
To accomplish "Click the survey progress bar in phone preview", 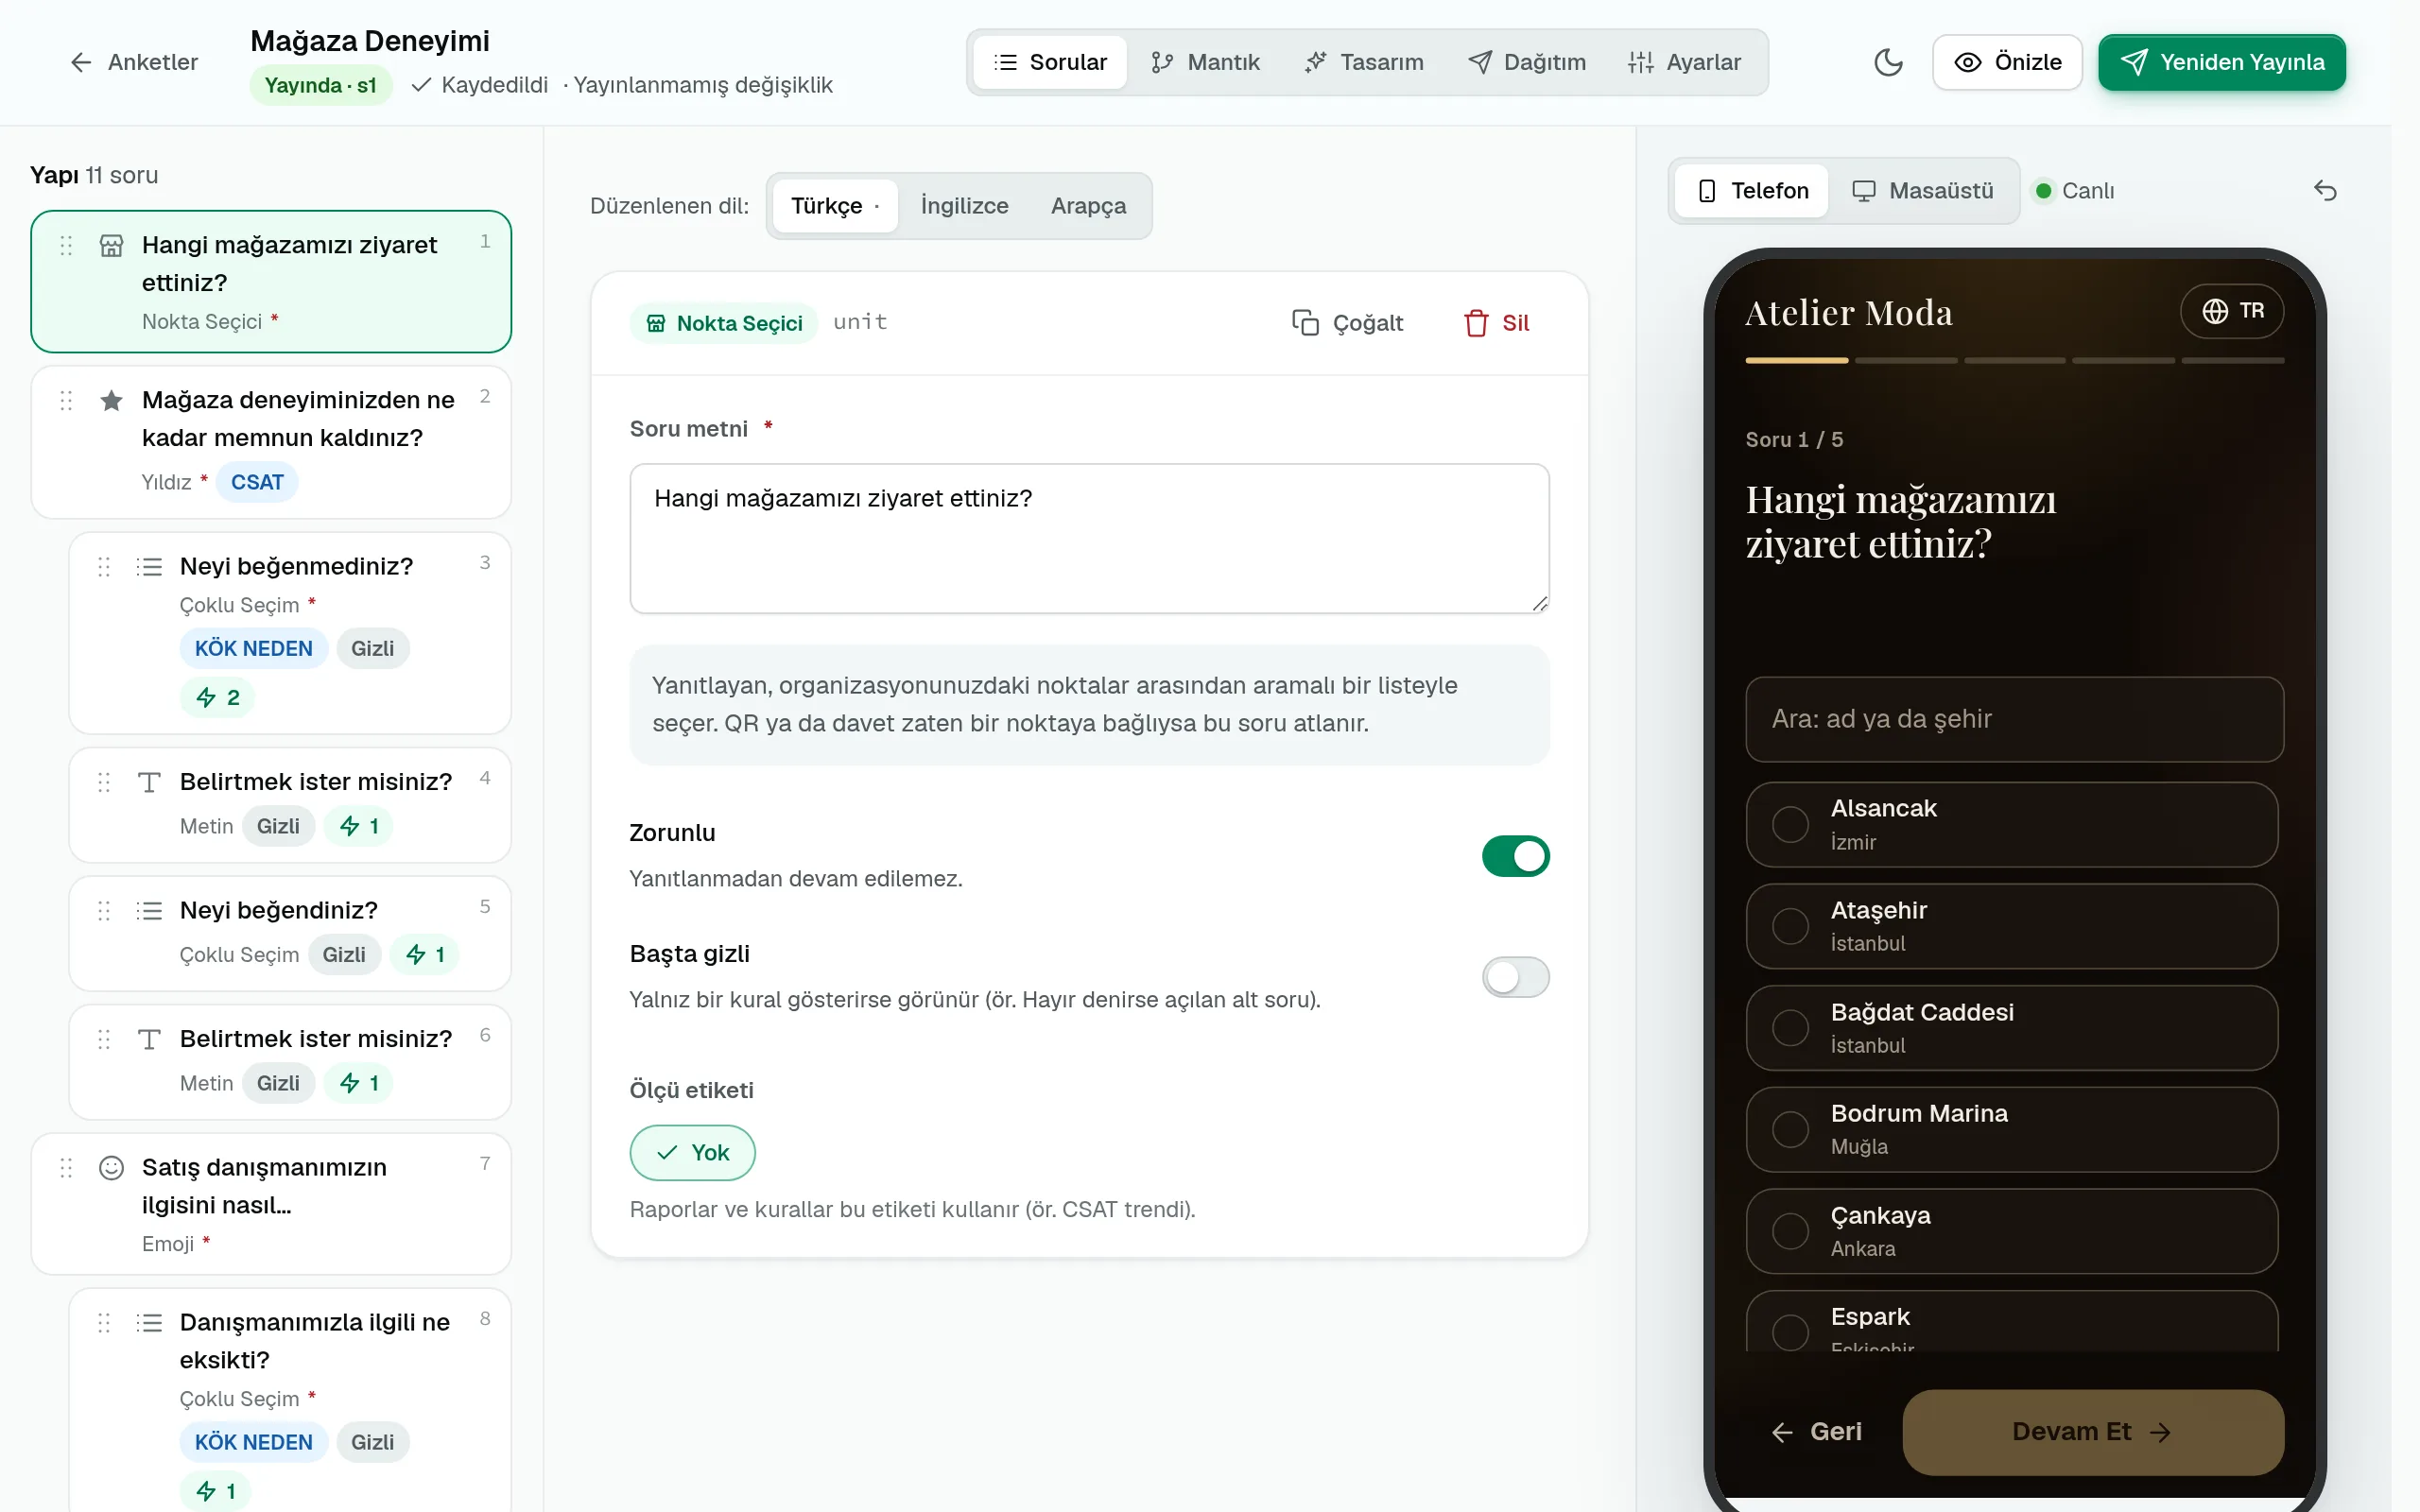I will click(2014, 360).
